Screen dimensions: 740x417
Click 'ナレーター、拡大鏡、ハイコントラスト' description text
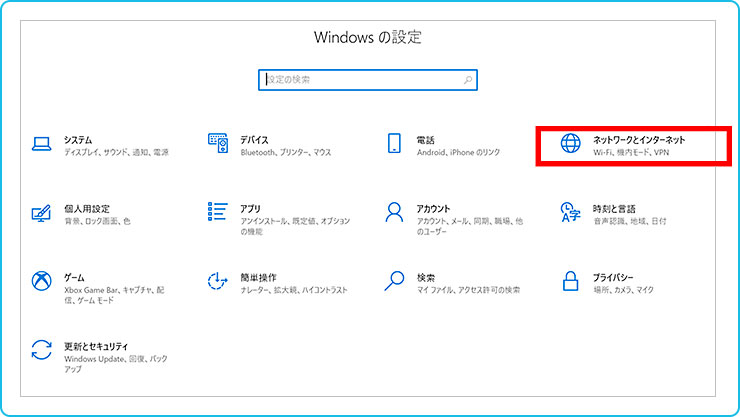[294, 290]
